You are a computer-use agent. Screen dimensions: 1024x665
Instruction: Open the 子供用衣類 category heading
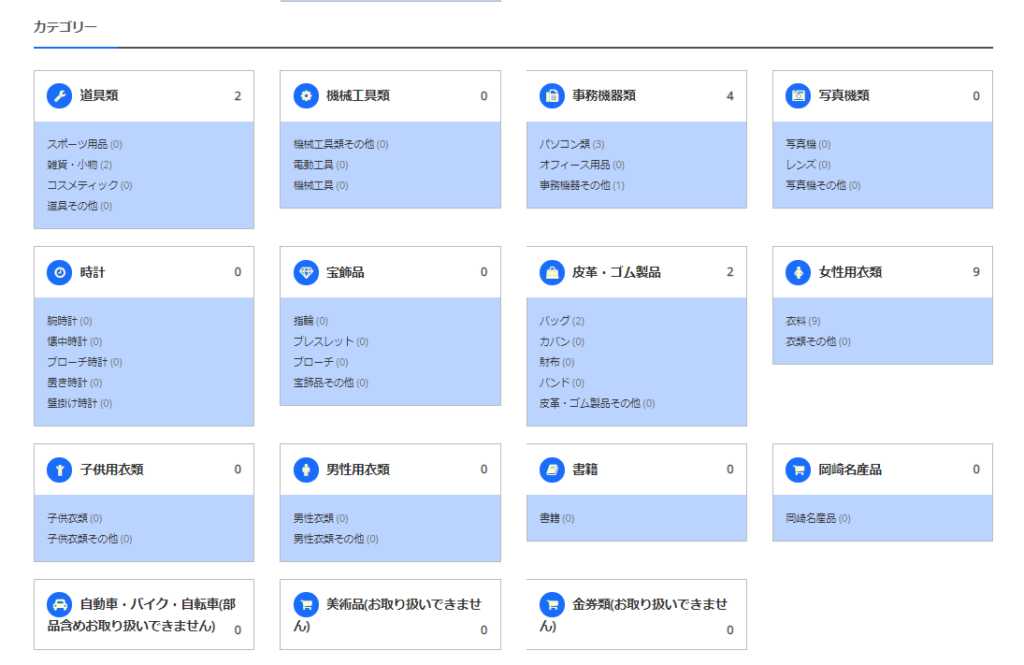coord(111,469)
